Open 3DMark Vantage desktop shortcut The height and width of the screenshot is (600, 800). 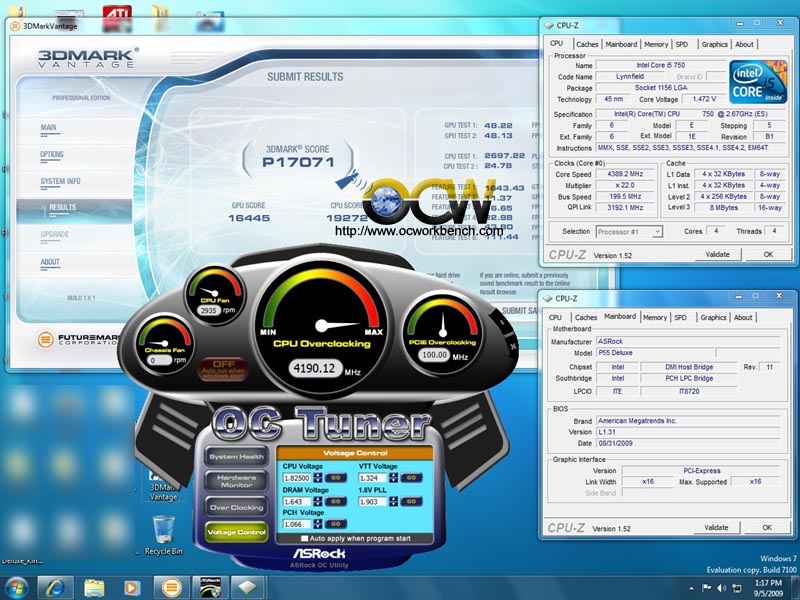(163, 485)
